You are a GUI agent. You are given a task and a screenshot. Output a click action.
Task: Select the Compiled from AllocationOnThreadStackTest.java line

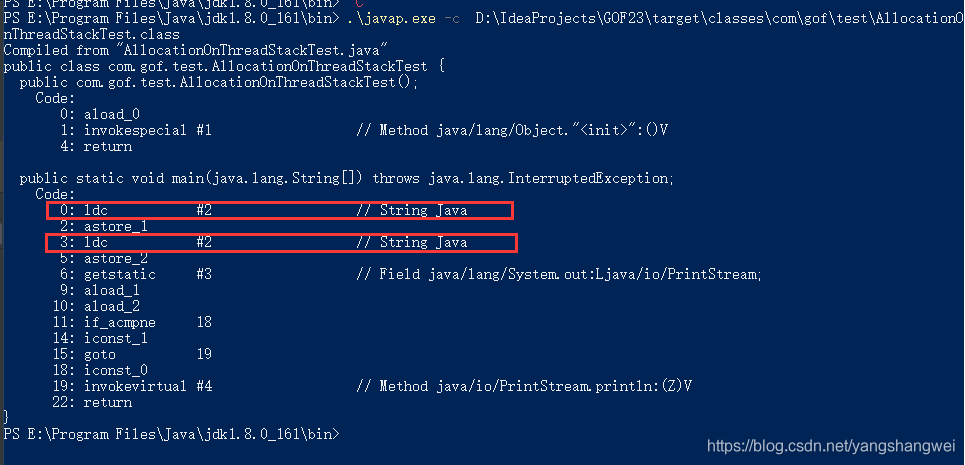click(196, 50)
